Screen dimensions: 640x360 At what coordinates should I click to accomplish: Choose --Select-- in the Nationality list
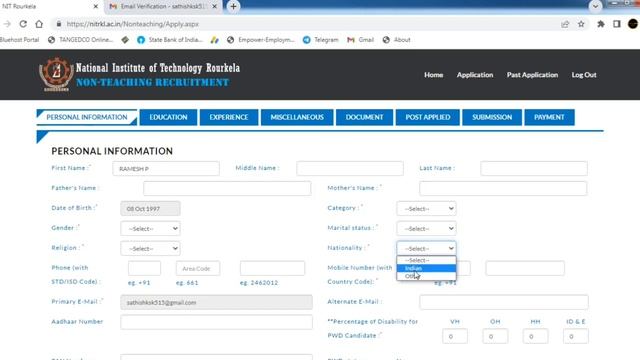(x=426, y=260)
